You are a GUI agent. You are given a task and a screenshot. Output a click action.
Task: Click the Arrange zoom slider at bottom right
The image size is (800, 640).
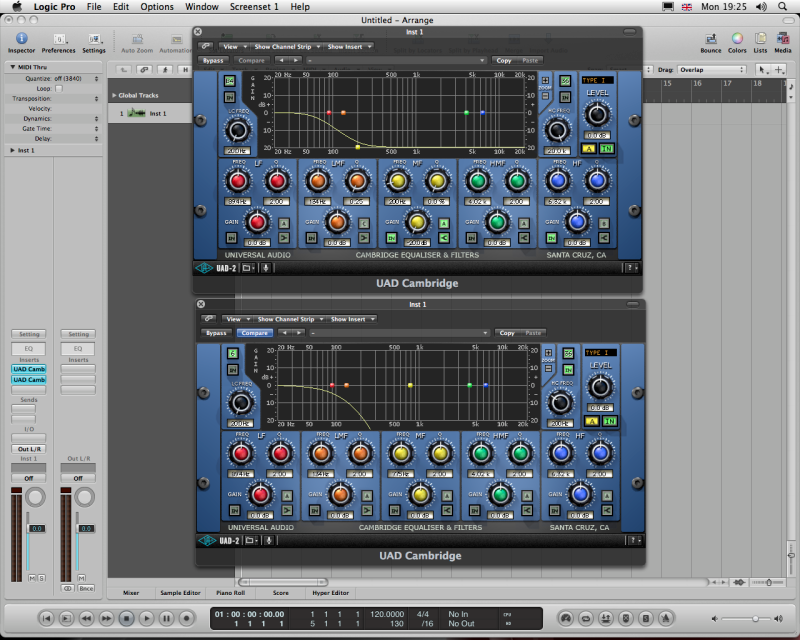click(767, 582)
